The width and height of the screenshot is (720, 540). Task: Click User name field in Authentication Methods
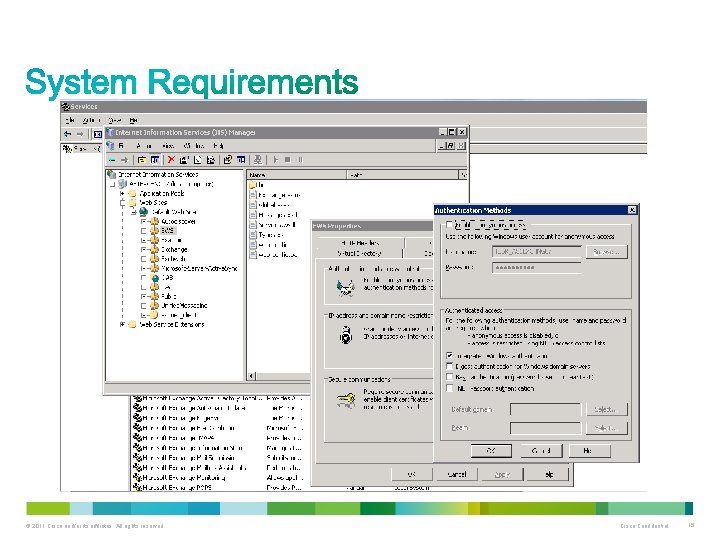(x=537, y=252)
